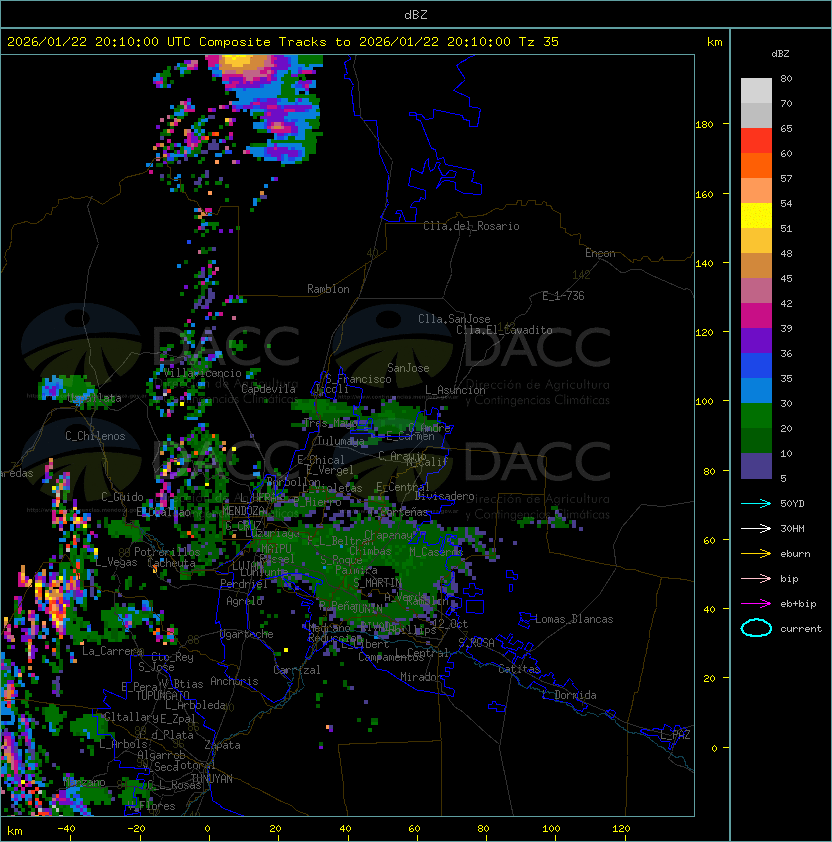This screenshot has height=842, width=832.
Task: Click the 'La_Carrera' map label
Action: click(x=113, y=651)
